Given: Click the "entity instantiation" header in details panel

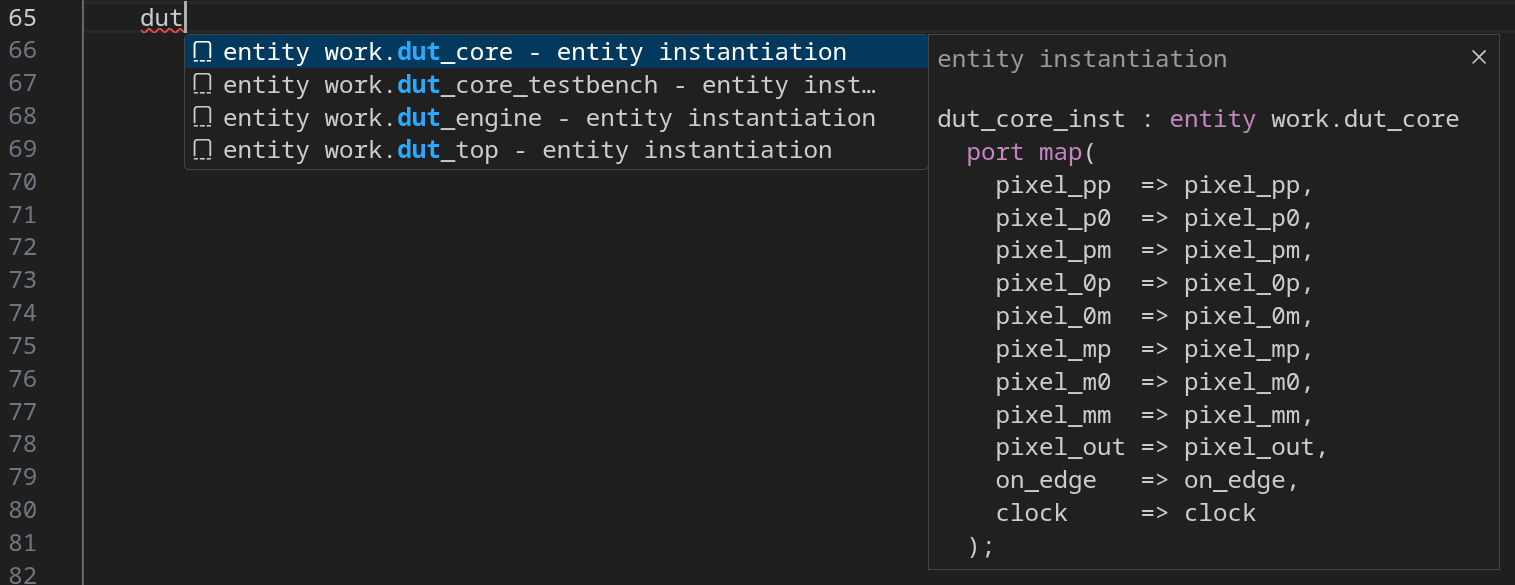Looking at the screenshot, I should 1081,59.
